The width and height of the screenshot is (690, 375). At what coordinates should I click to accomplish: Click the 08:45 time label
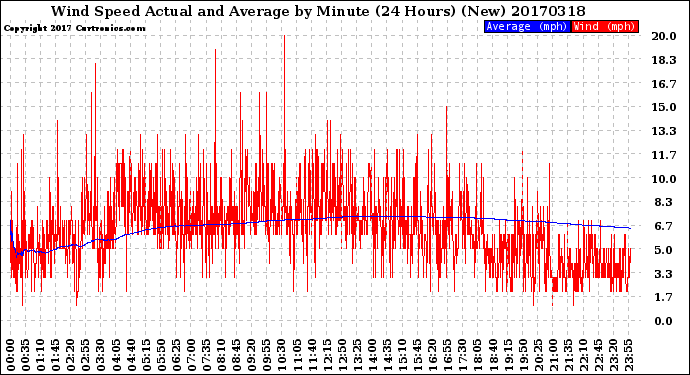(237, 355)
